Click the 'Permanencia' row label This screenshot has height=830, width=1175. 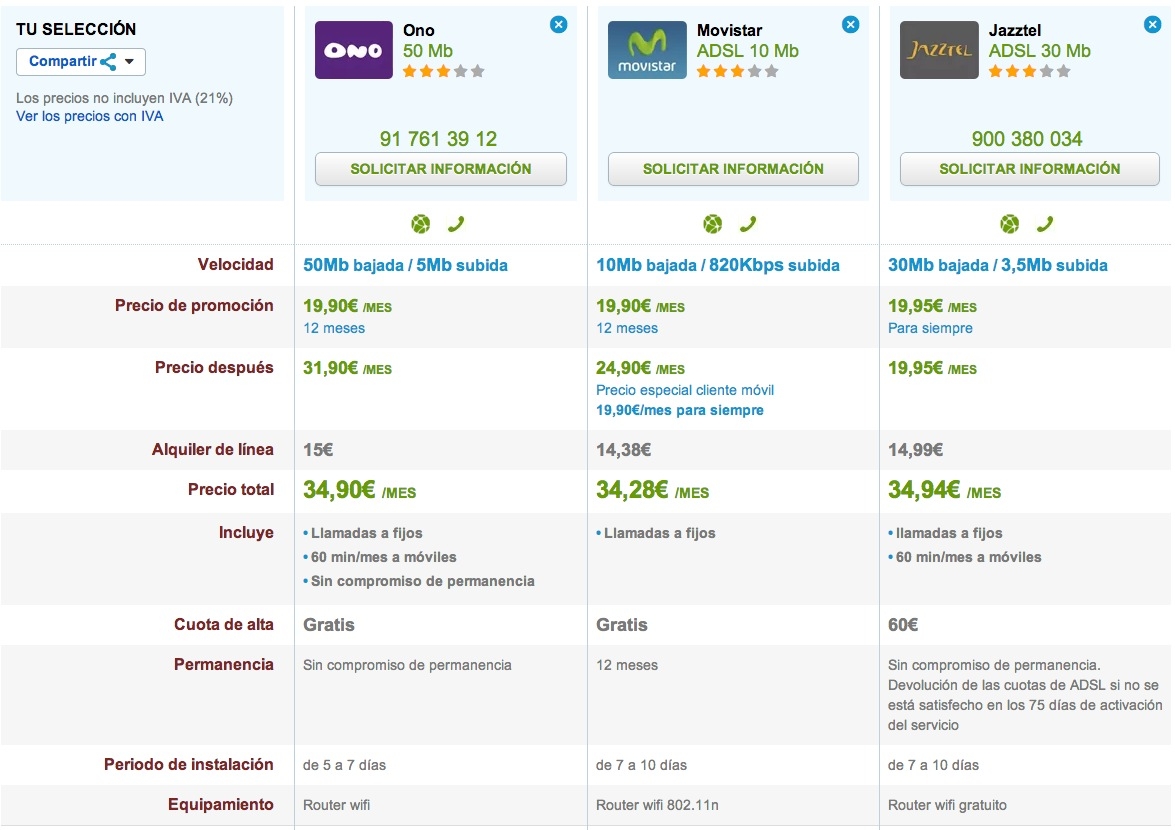click(x=223, y=665)
